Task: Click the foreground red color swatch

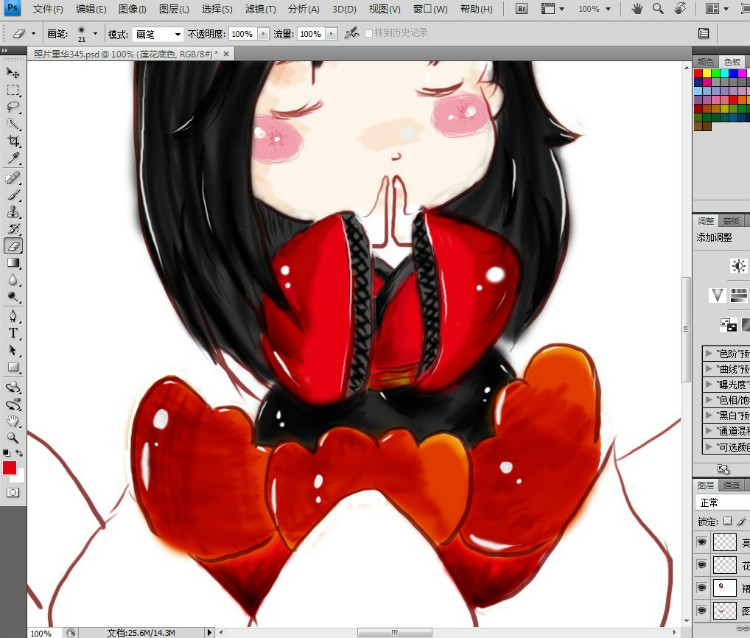Action: 9,468
